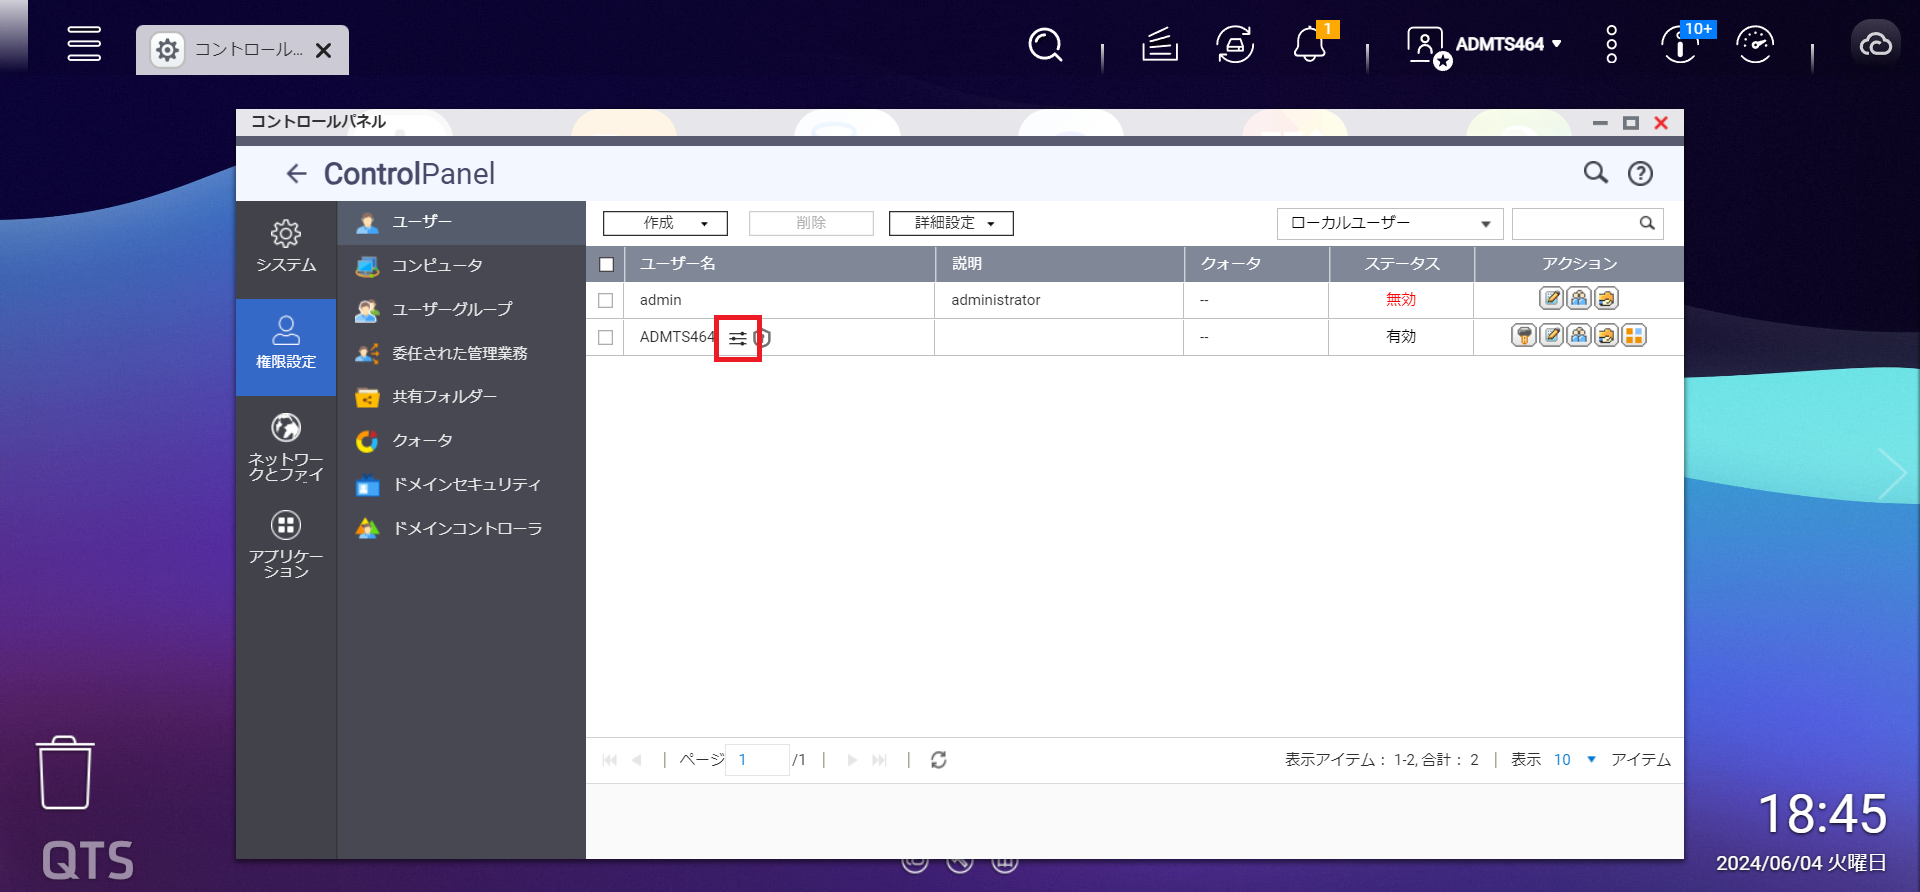1920x892 pixels.
Task: Edit account profile for ADMTS464
Action: (x=1551, y=336)
